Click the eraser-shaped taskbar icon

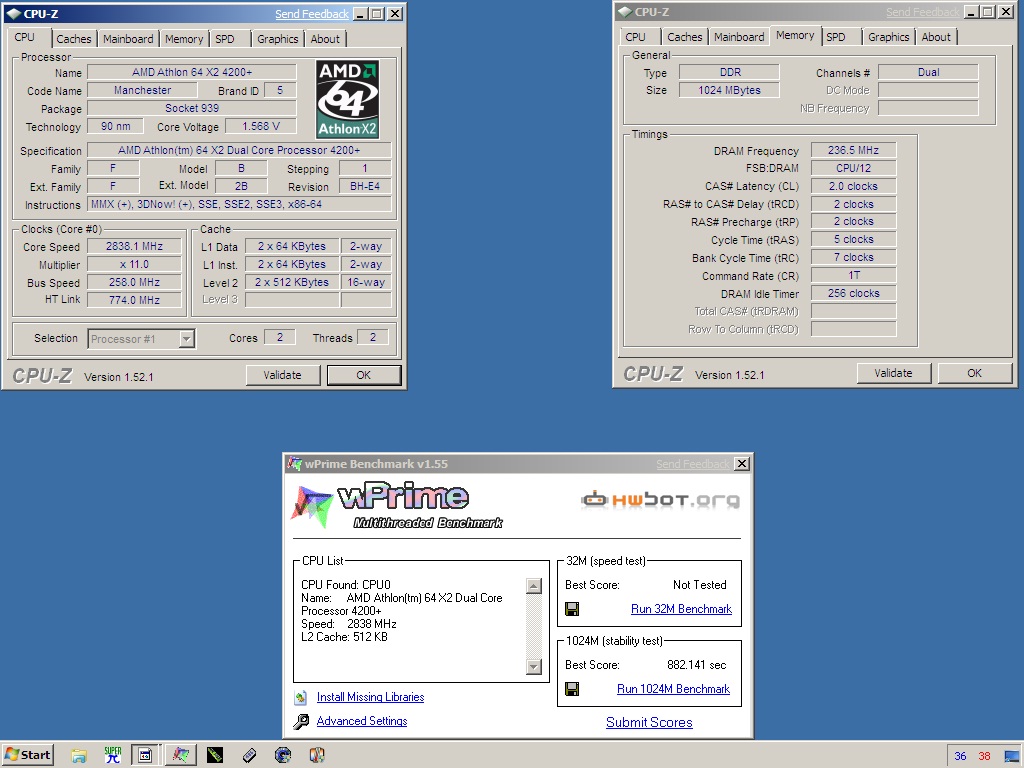pyautogui.click(x=249, y=756)
